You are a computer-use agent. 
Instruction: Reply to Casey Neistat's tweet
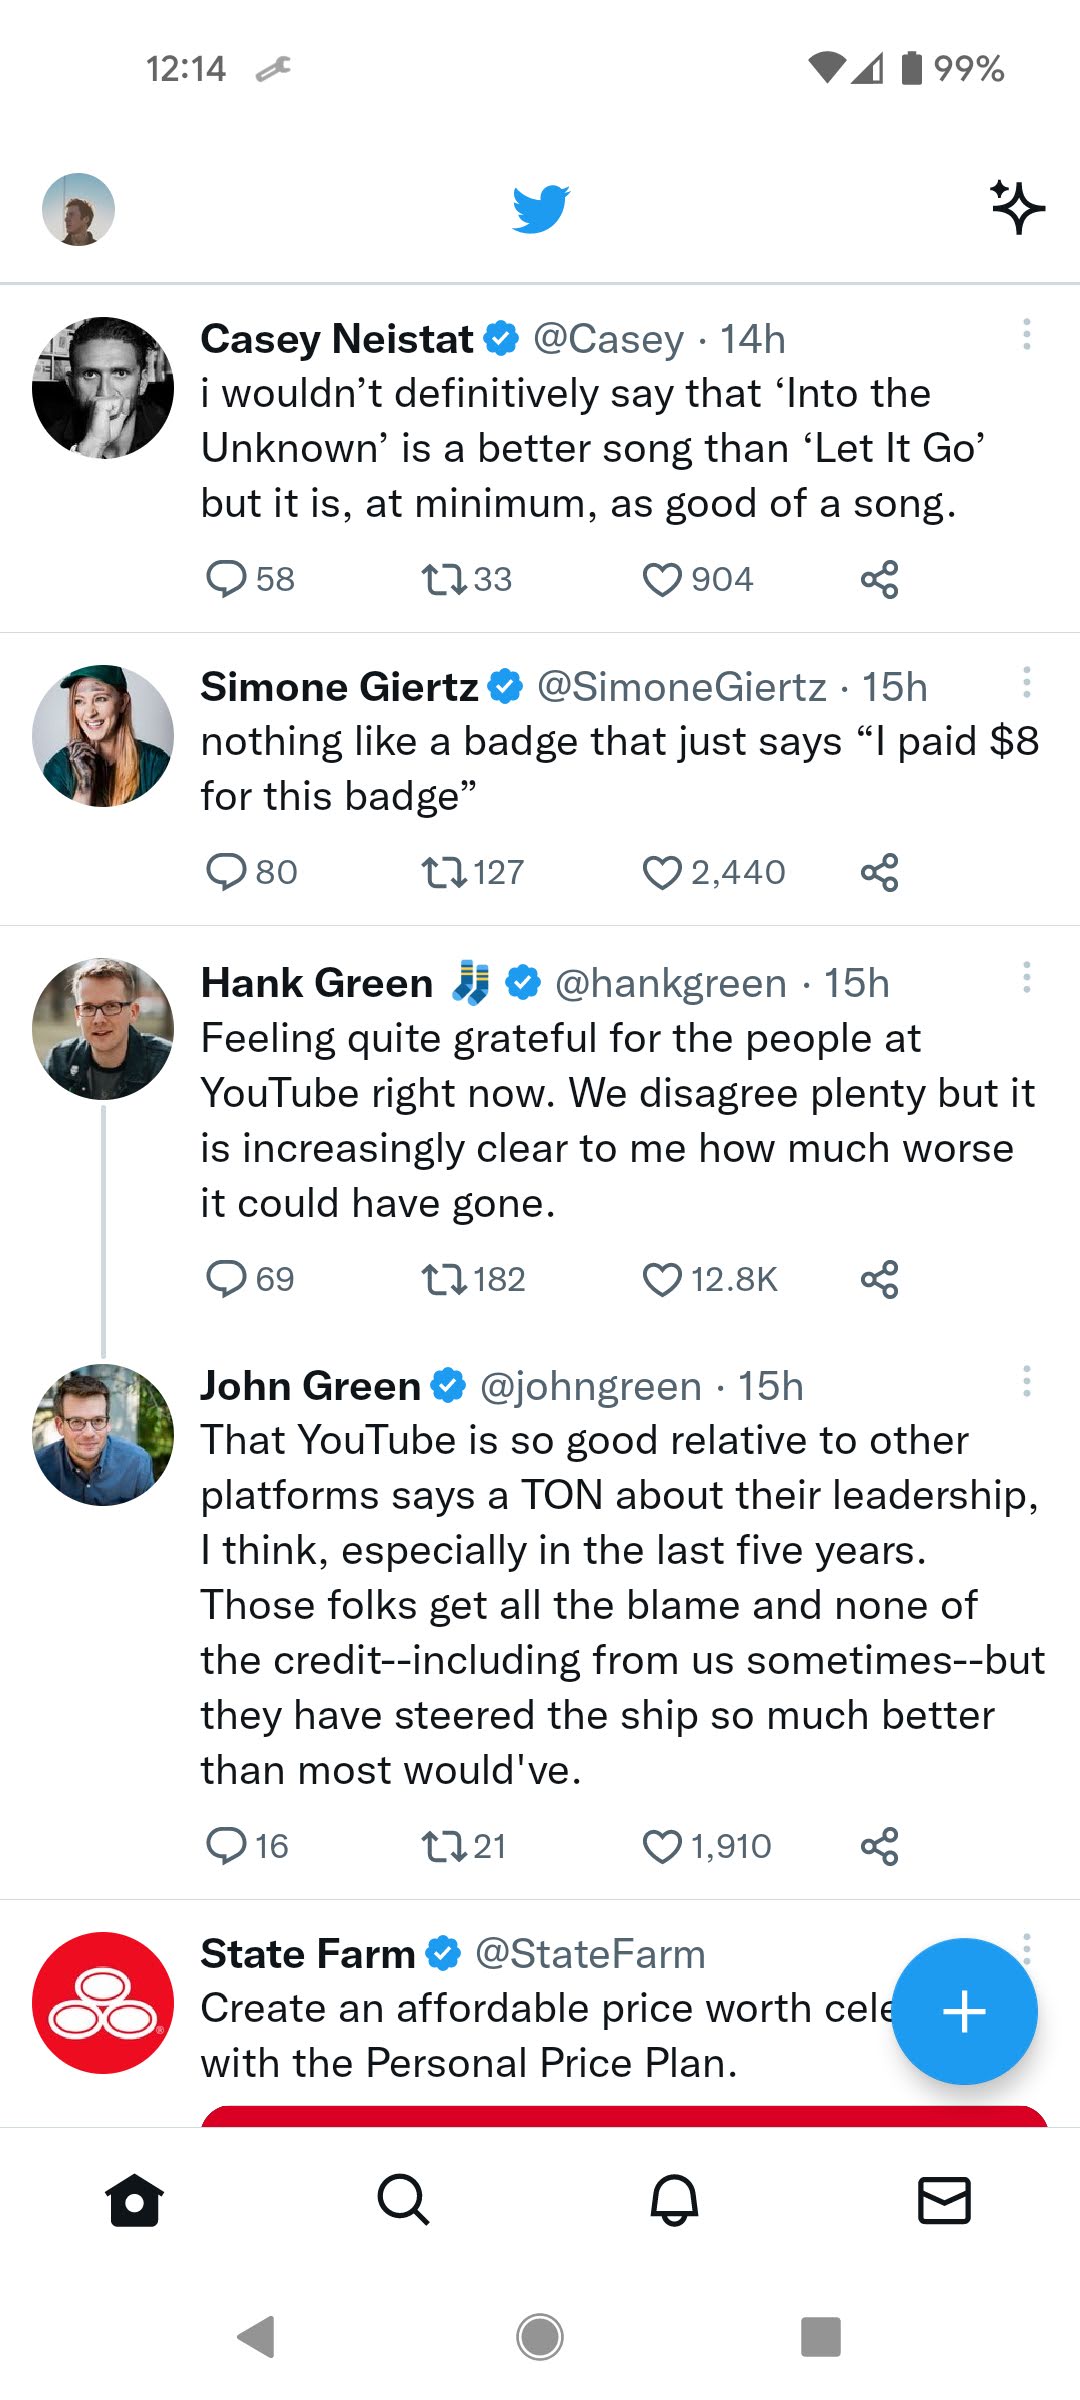click(x=226, y=579)
